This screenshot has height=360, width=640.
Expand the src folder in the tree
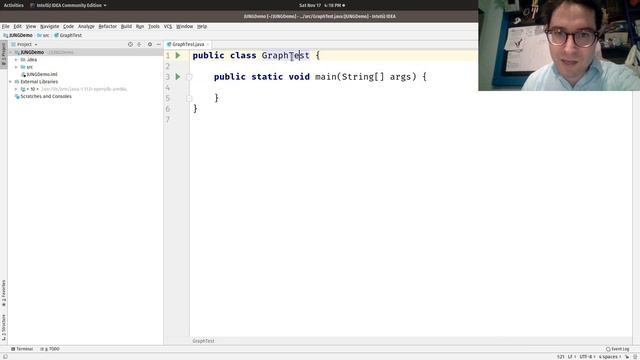[16, 67]
